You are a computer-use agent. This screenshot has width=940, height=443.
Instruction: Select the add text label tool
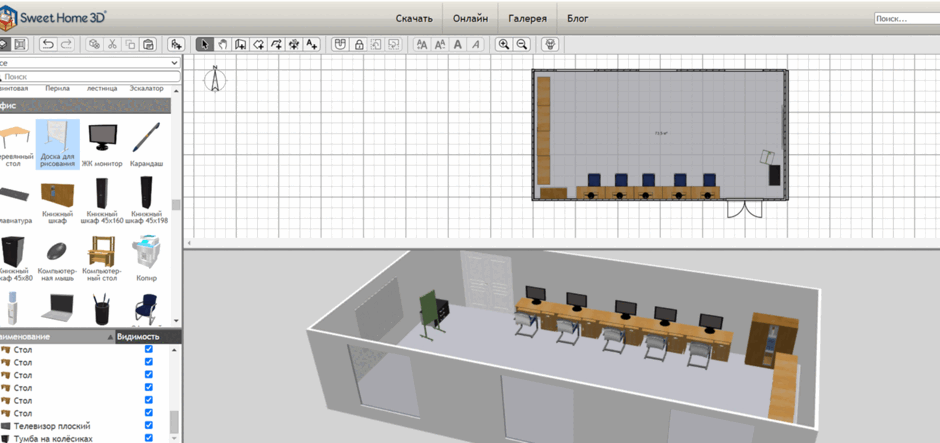(312, 44)
